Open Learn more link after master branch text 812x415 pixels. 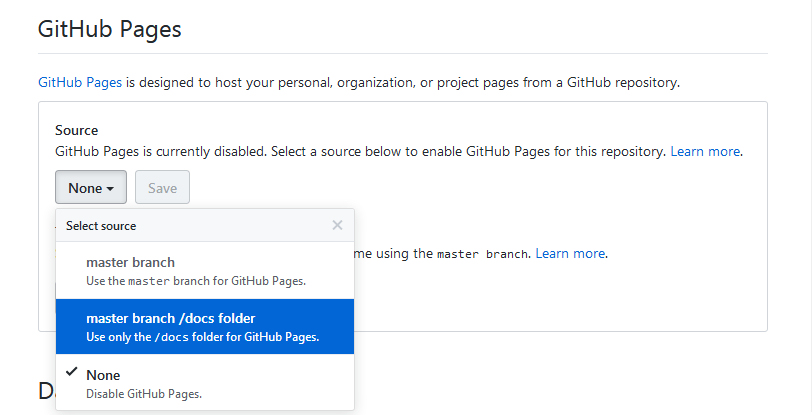[x=570, y=253]
